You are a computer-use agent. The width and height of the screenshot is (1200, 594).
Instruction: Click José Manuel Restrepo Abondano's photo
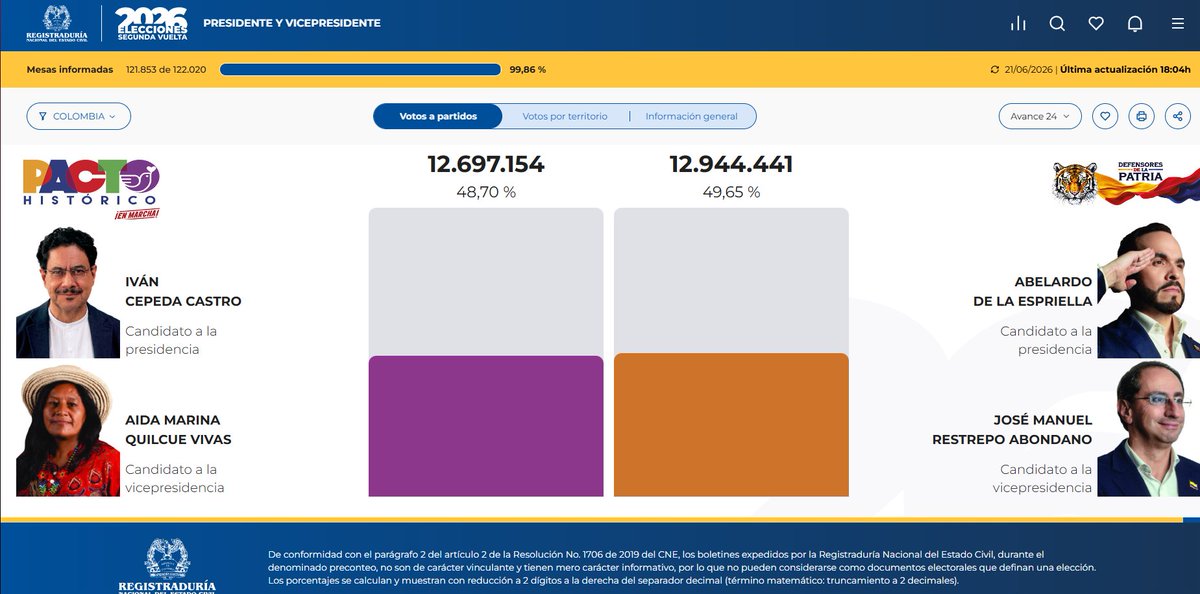1148,428
